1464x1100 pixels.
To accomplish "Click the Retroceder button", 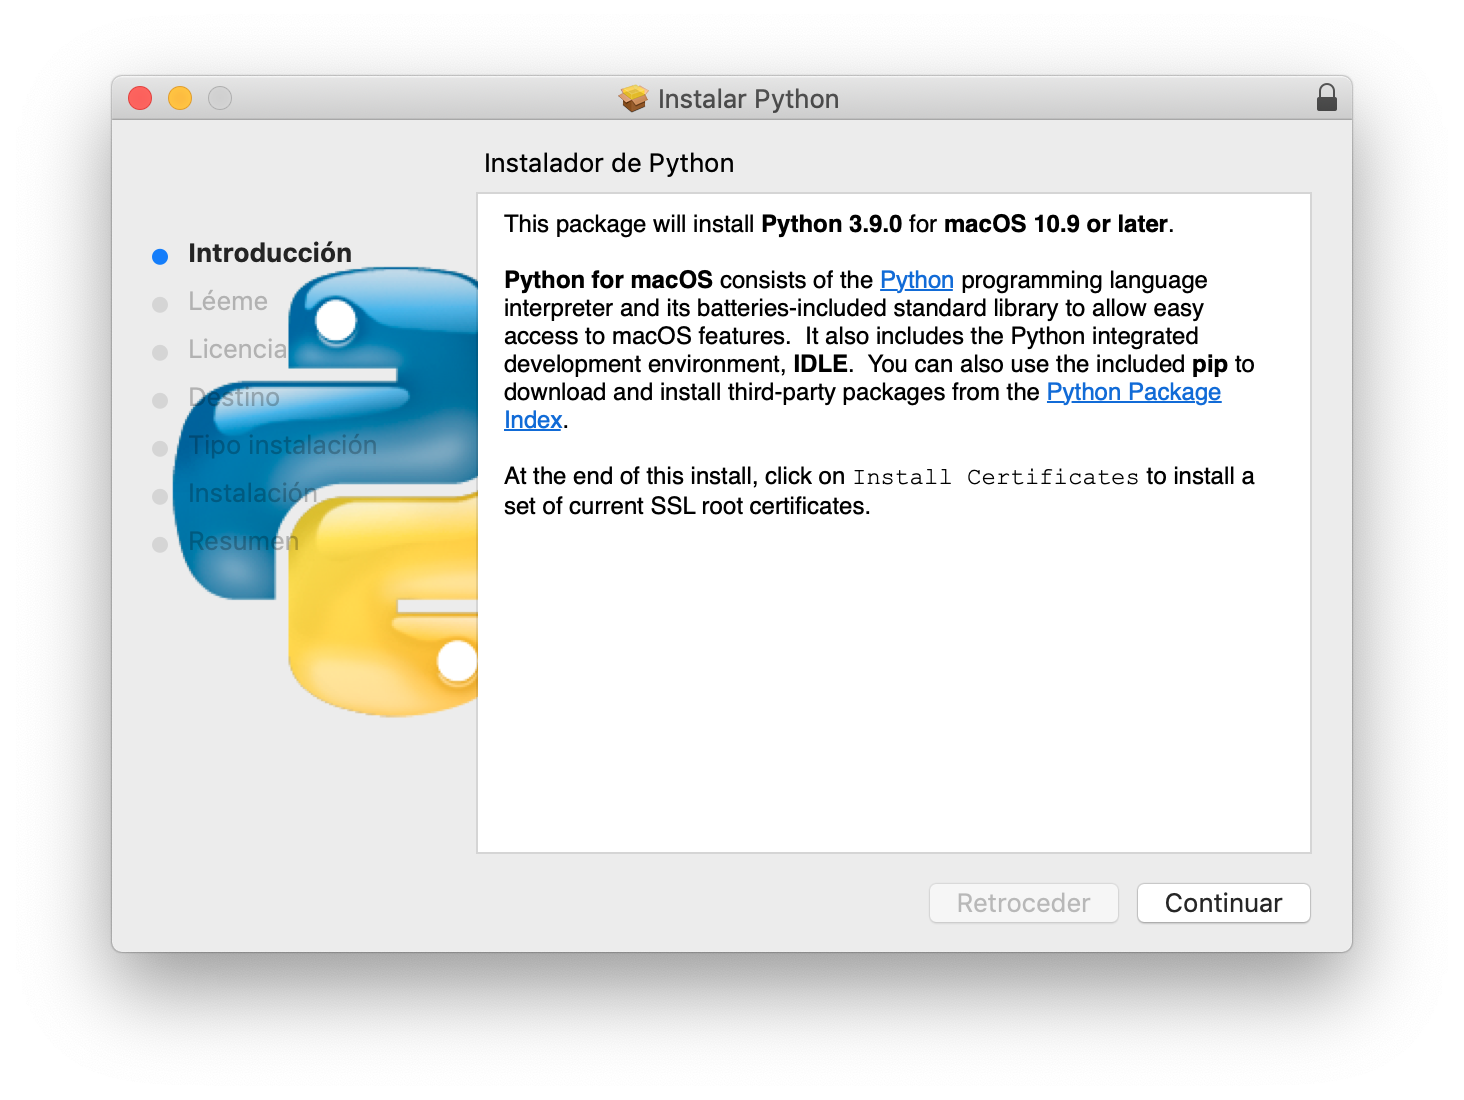I will pos(1023,902).
